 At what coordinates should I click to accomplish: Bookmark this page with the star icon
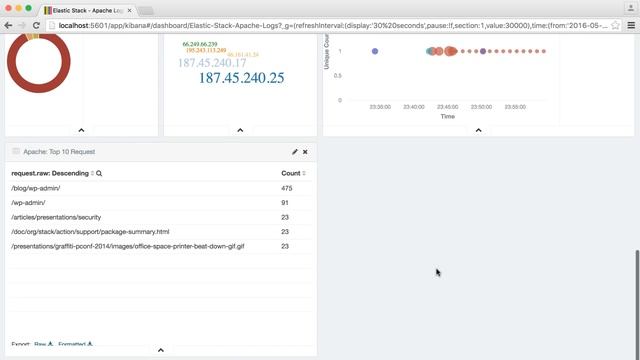615,25
